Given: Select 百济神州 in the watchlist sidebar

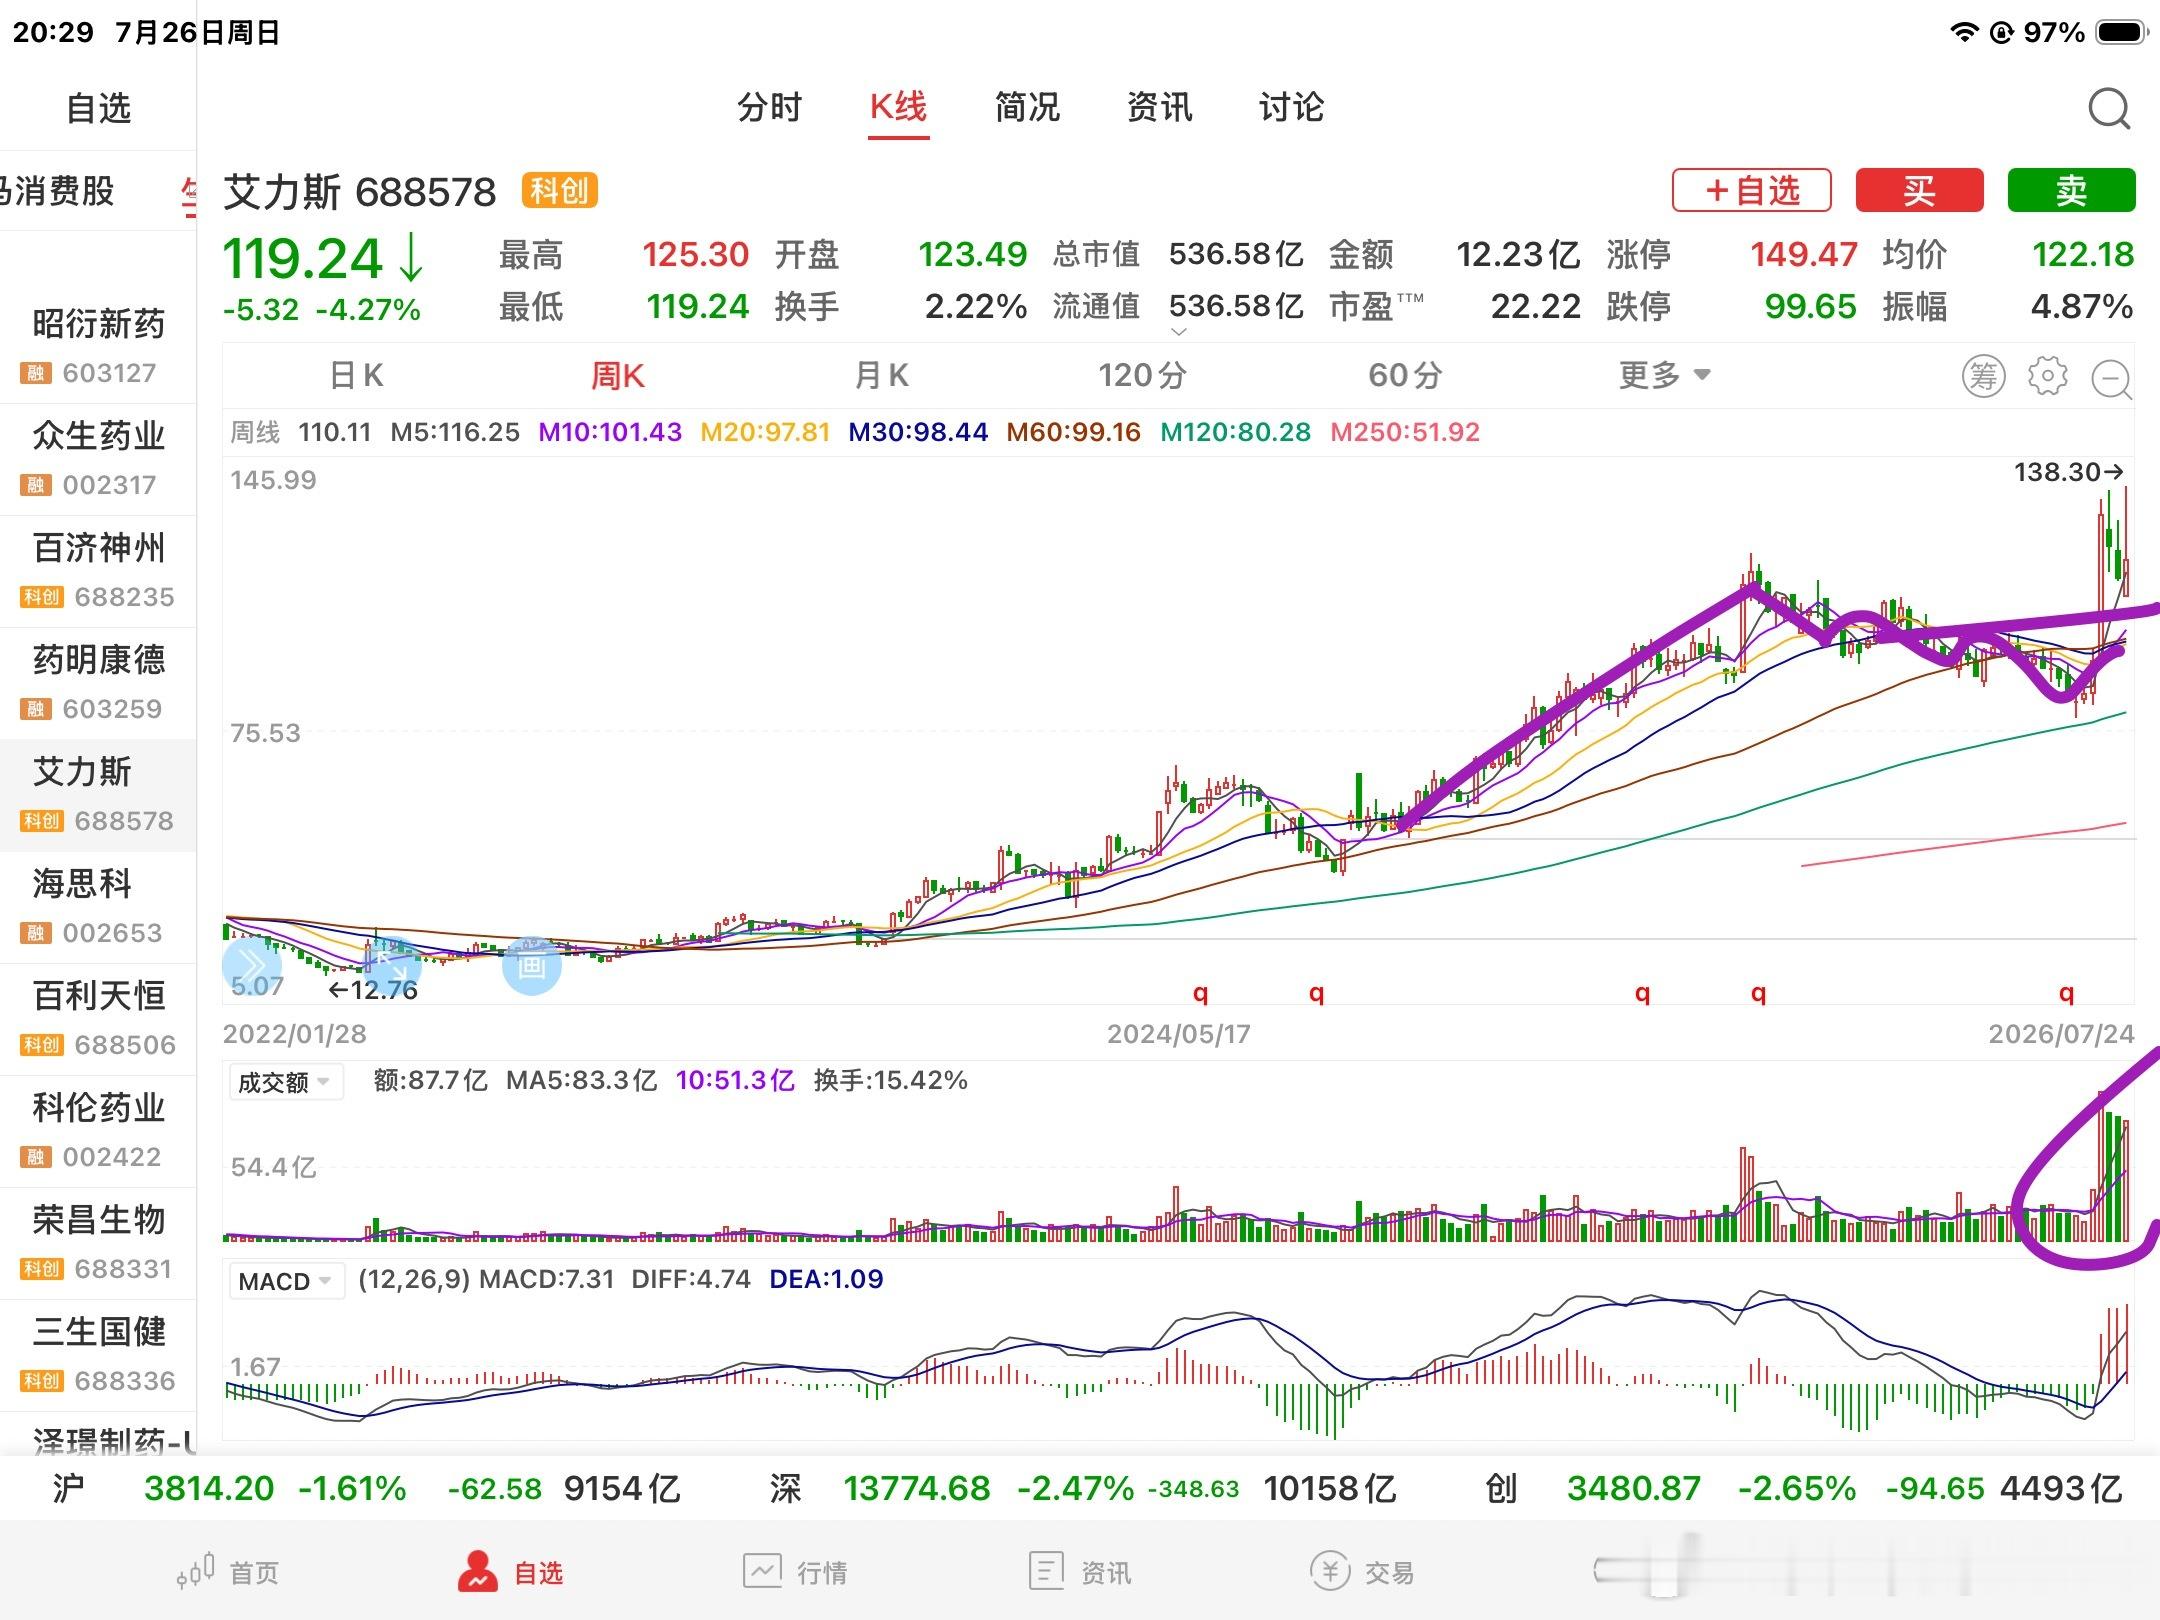Looking at the screenshot, I should [98, 571].
